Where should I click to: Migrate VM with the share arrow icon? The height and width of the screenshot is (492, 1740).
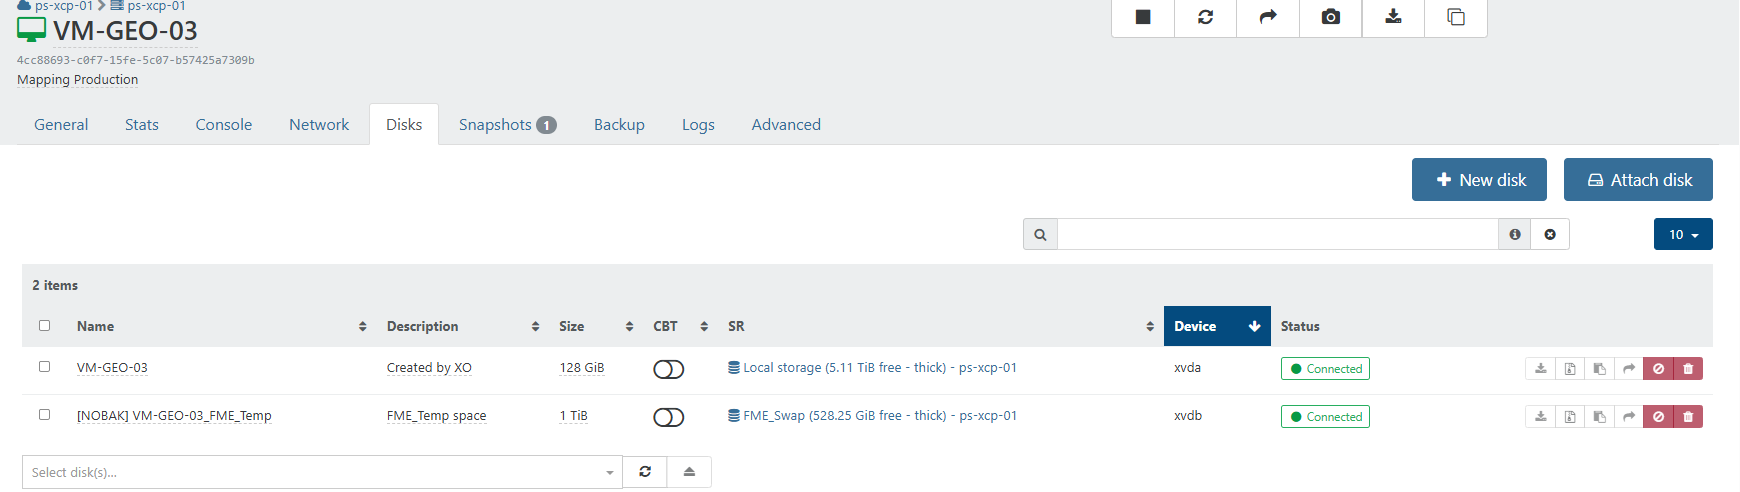point(1268,17)
